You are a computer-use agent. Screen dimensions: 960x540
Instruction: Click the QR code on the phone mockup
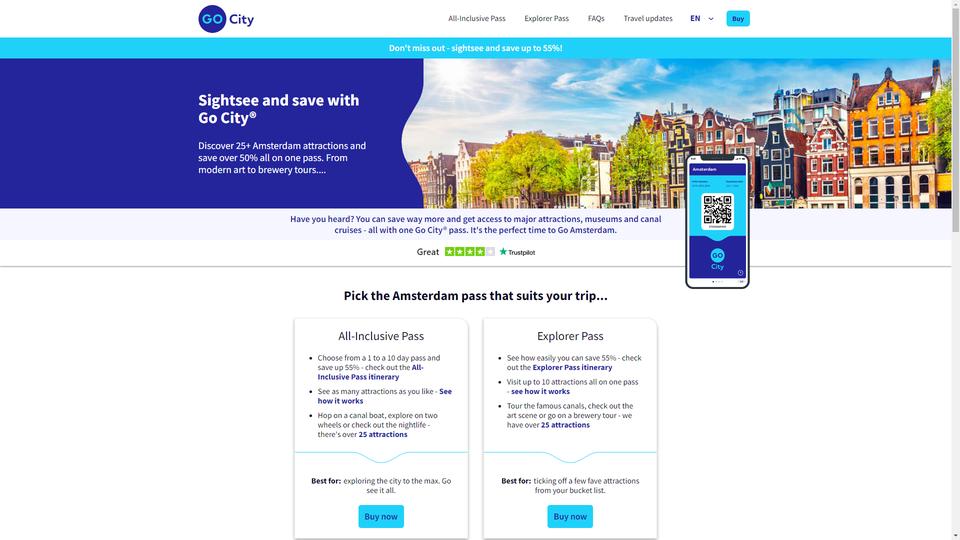tap(717, 210)
